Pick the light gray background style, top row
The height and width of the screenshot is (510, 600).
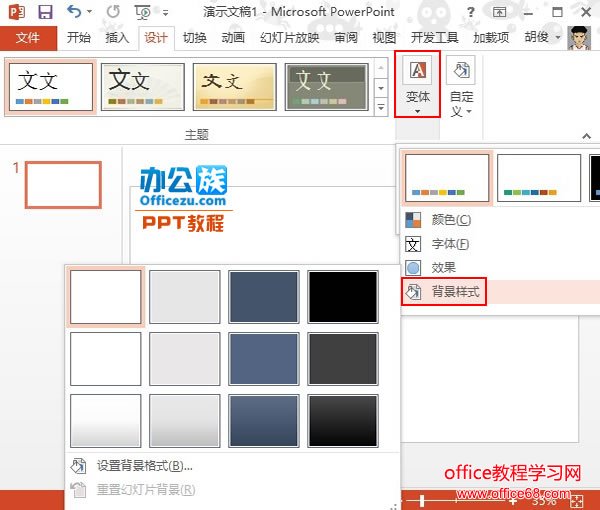coord(185,297)
